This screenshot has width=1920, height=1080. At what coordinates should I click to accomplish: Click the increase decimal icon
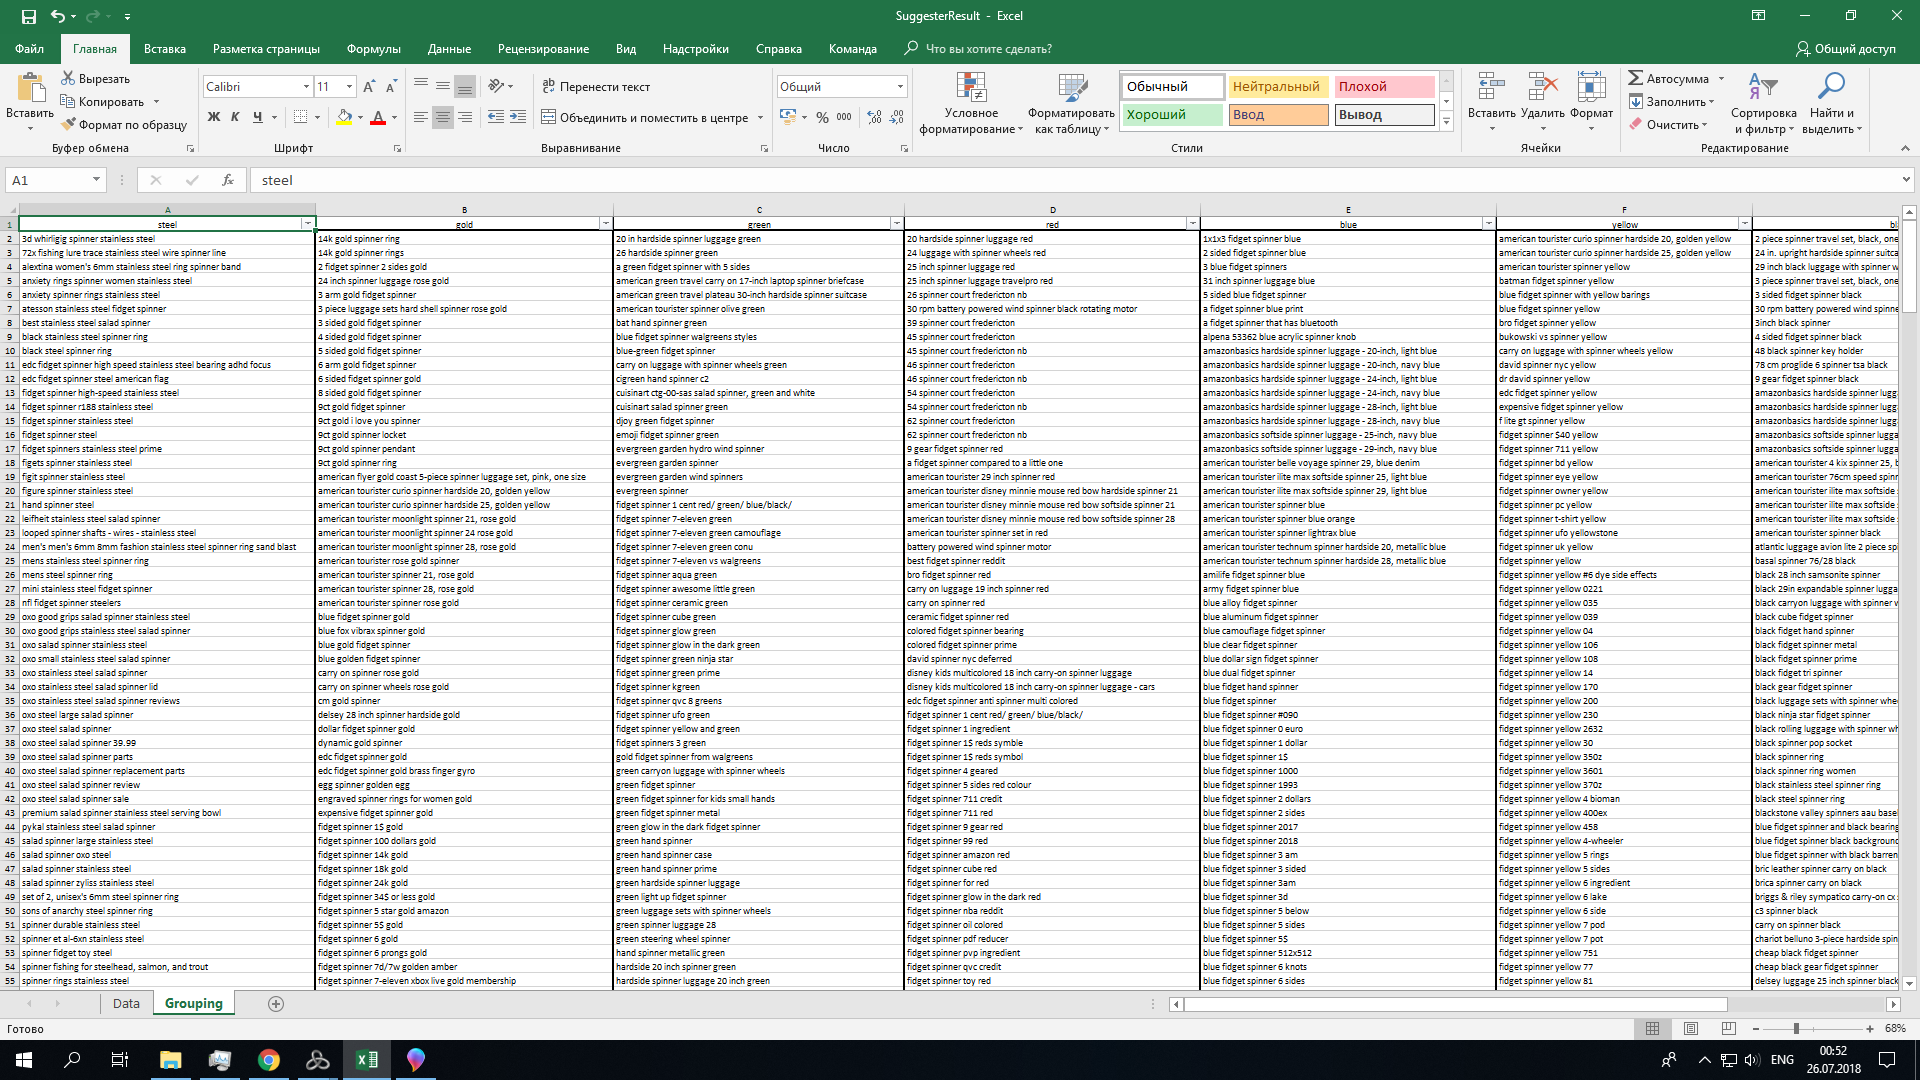coord(875,117)
